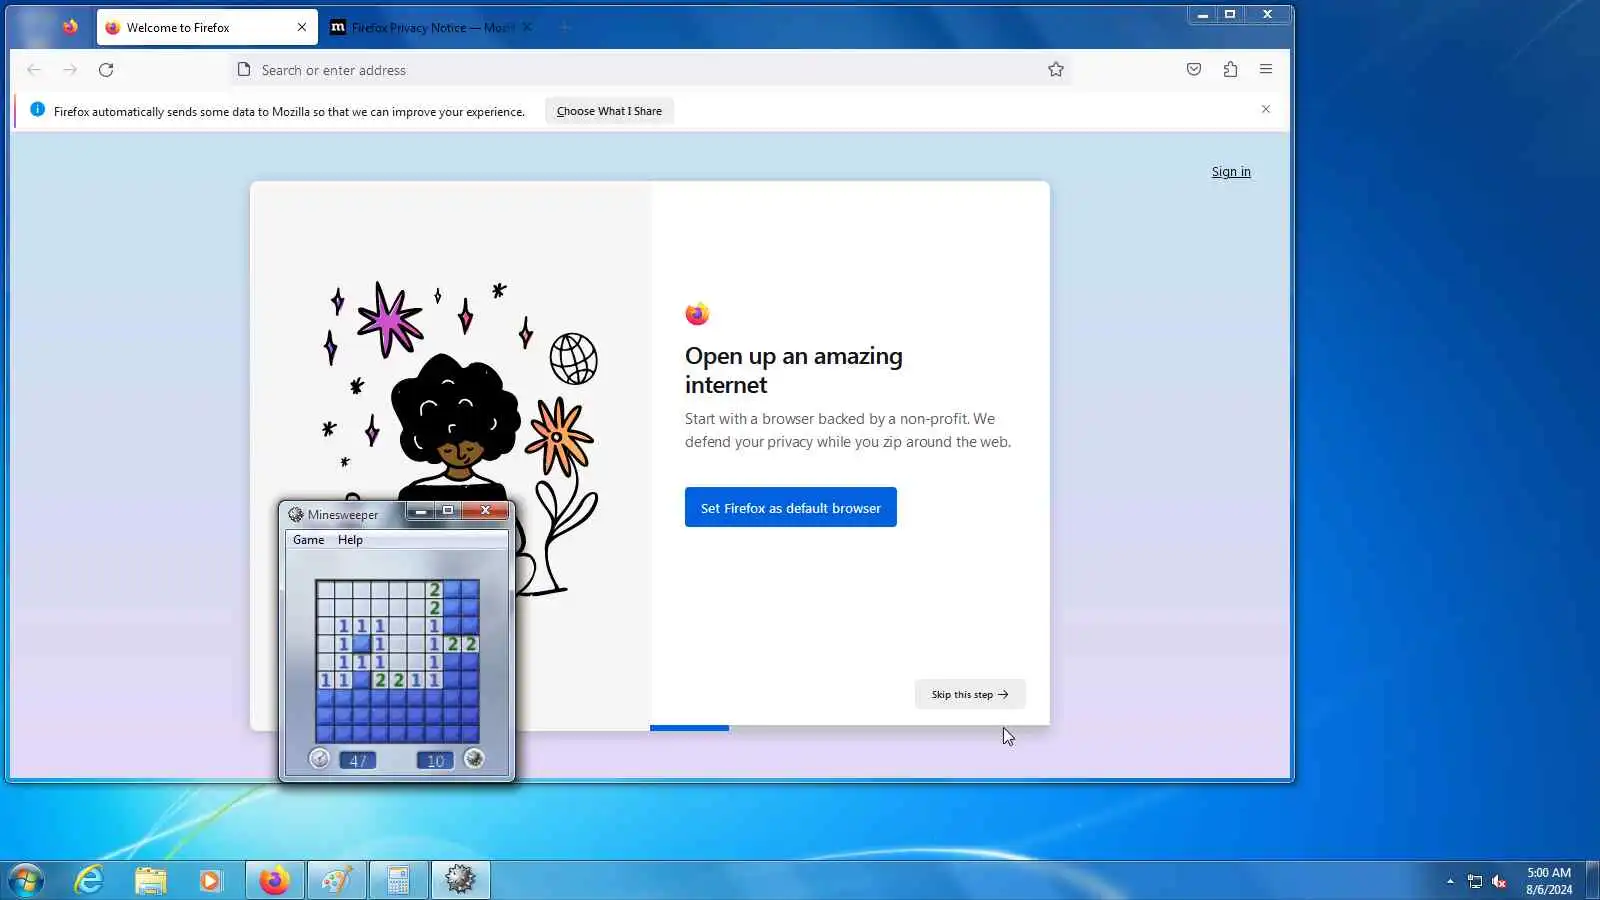
Task: Open Save to Pocket in Firefox toolbar
Action: pyautogui.click(x=1194, y=69)
